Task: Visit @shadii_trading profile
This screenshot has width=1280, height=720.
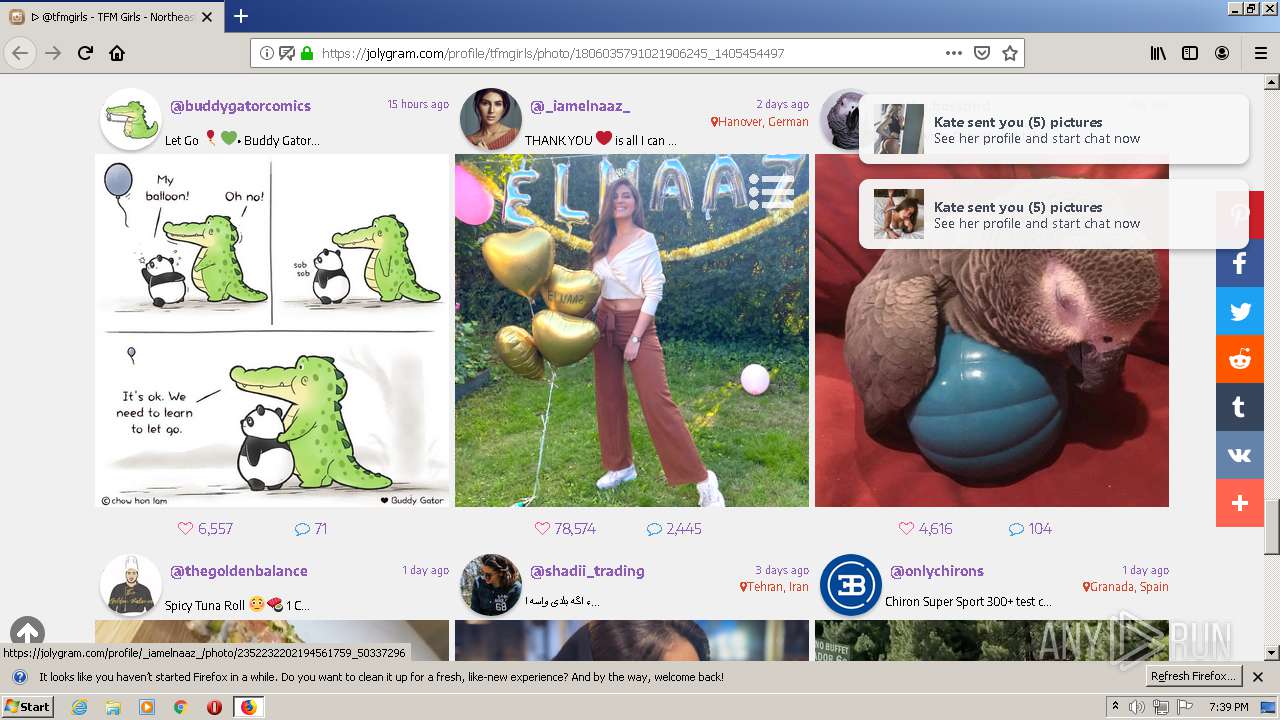Action: click(587, 571)
